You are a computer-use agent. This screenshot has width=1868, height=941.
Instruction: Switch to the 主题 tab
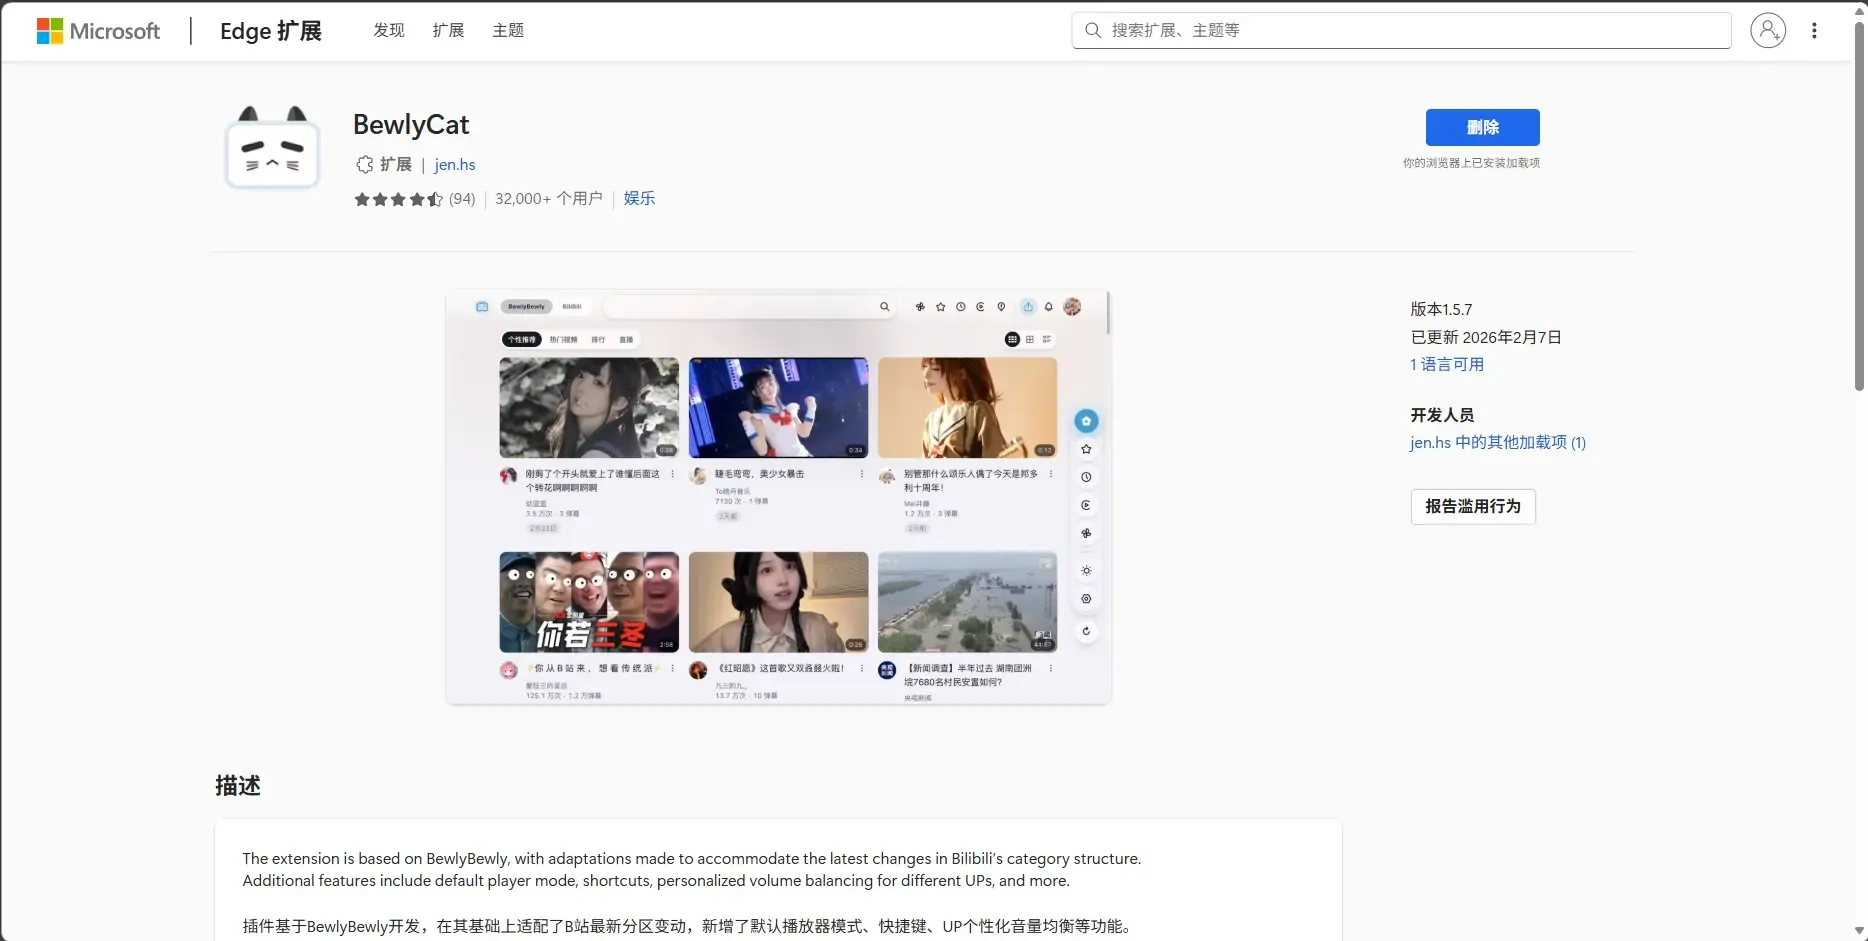(508, 31)
